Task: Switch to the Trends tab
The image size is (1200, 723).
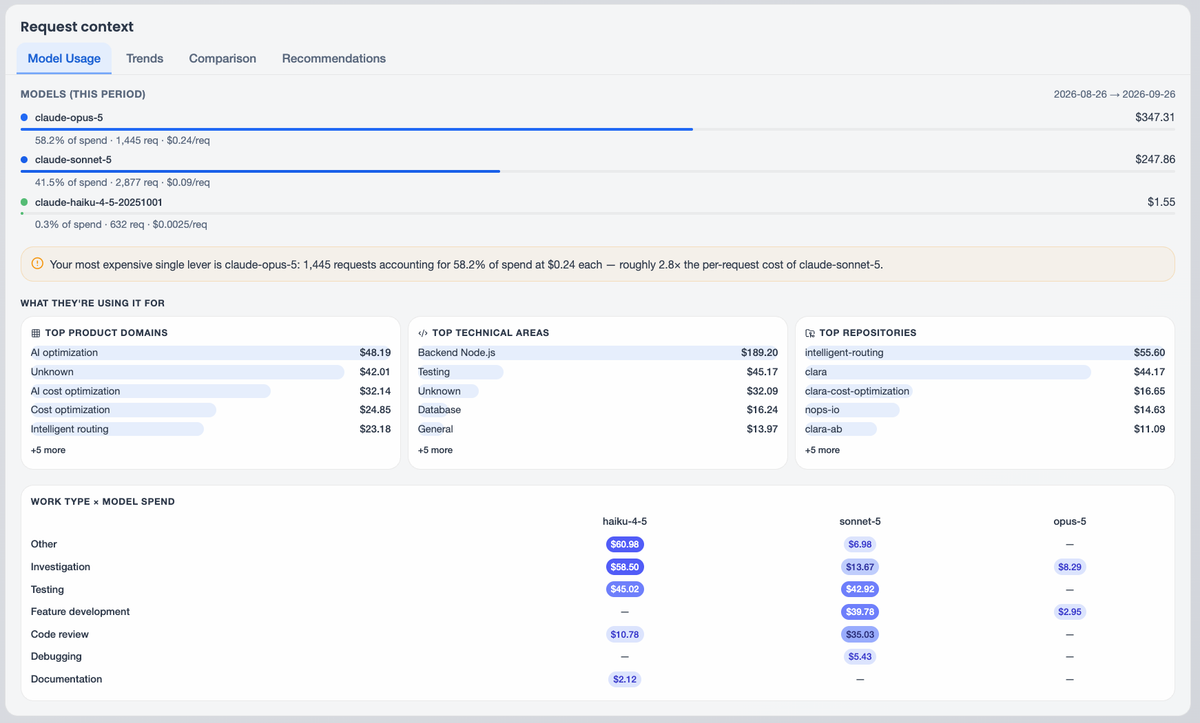Action: pyautogui.click(x=145, y=58)
